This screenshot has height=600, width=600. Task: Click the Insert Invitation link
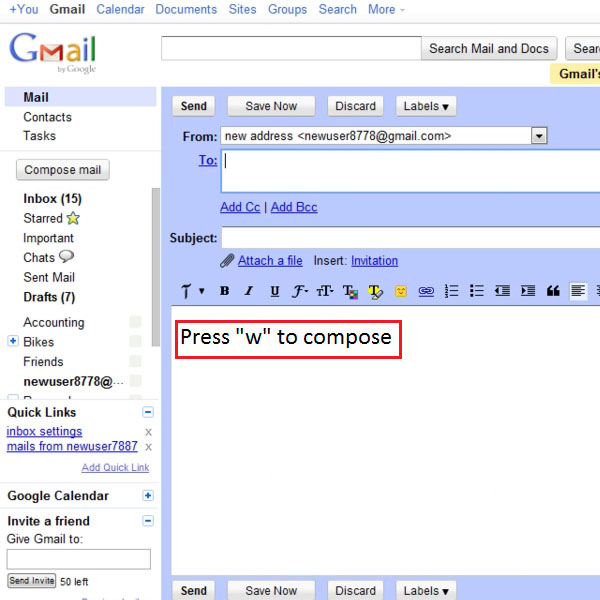[x=374, y=261]
